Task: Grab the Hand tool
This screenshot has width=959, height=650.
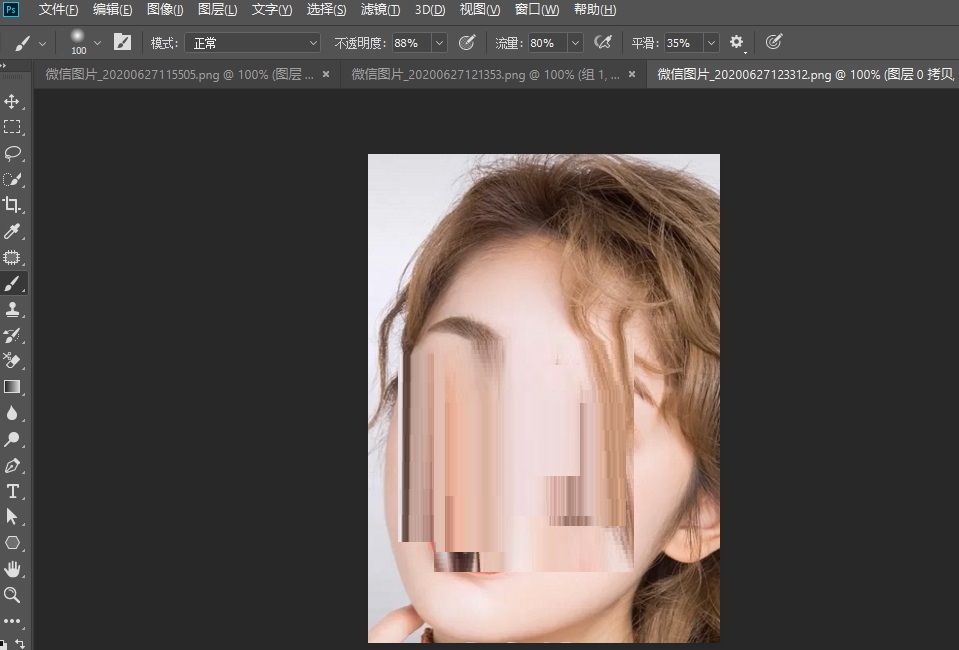Action: 13,569
